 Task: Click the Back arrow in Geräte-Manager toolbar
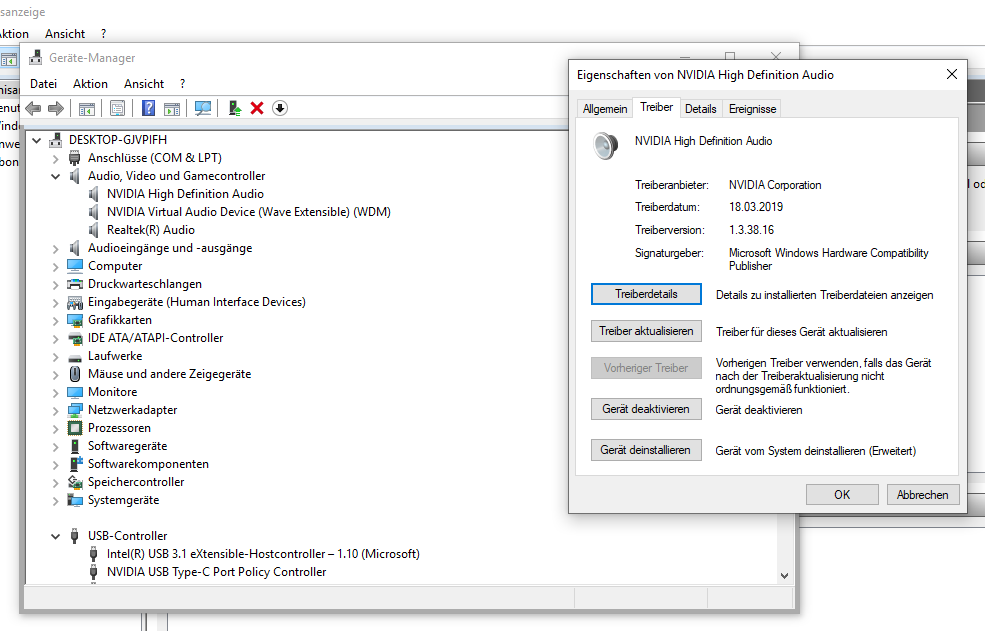coord(33,108)
